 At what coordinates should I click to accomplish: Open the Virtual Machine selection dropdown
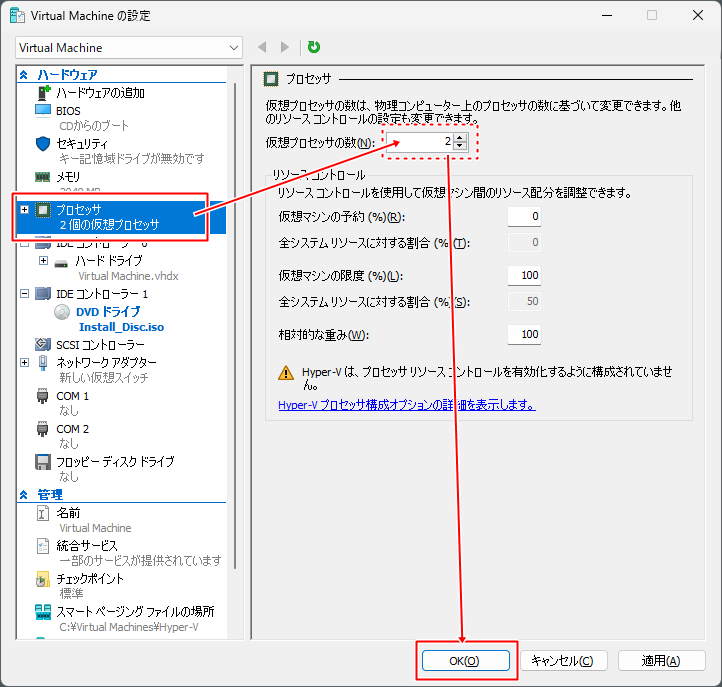click(x=130, y=47)
